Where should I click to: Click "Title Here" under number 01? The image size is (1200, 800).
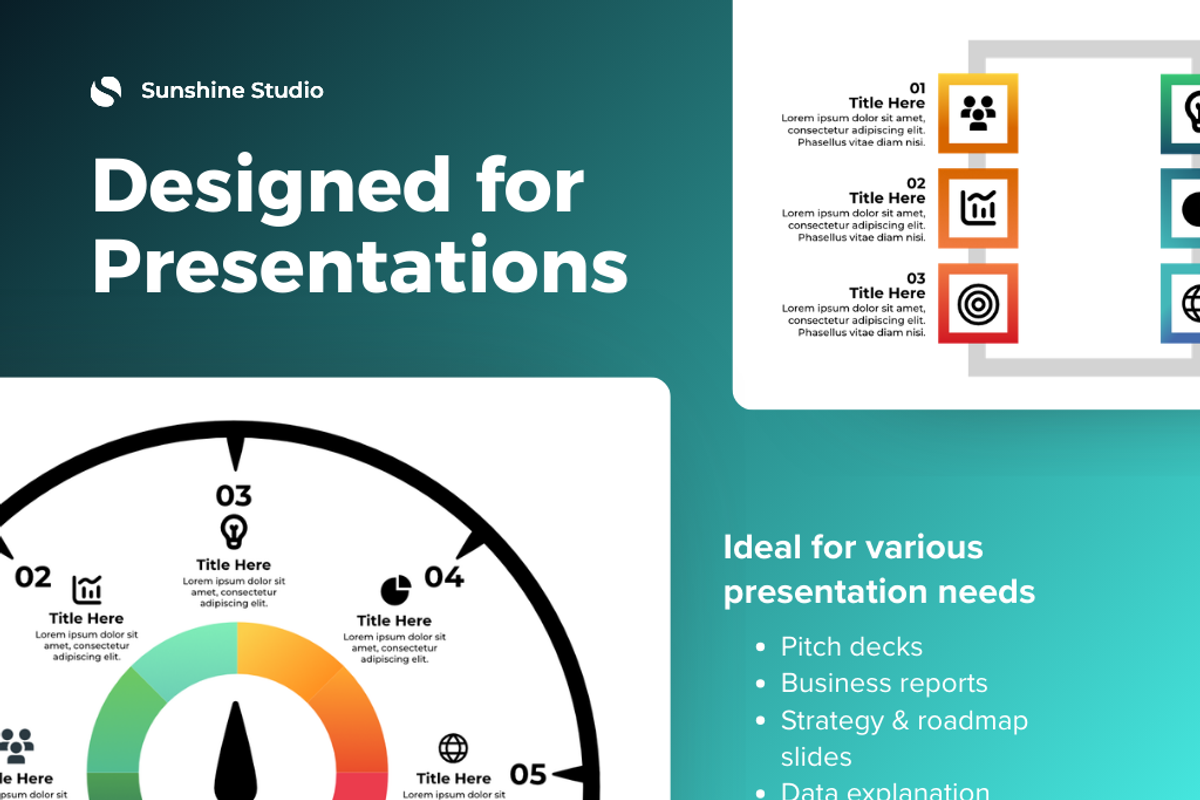tap(887, 103)
